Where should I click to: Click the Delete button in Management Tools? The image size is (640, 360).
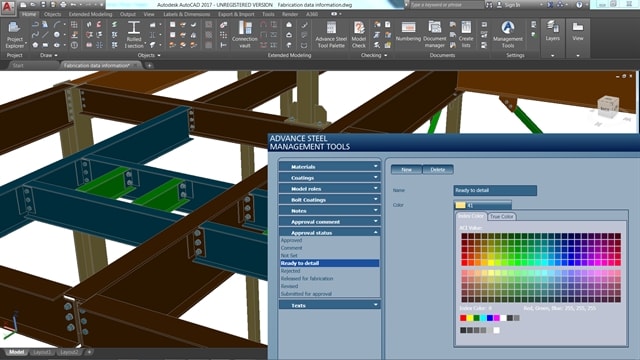(x=438, y=169)
